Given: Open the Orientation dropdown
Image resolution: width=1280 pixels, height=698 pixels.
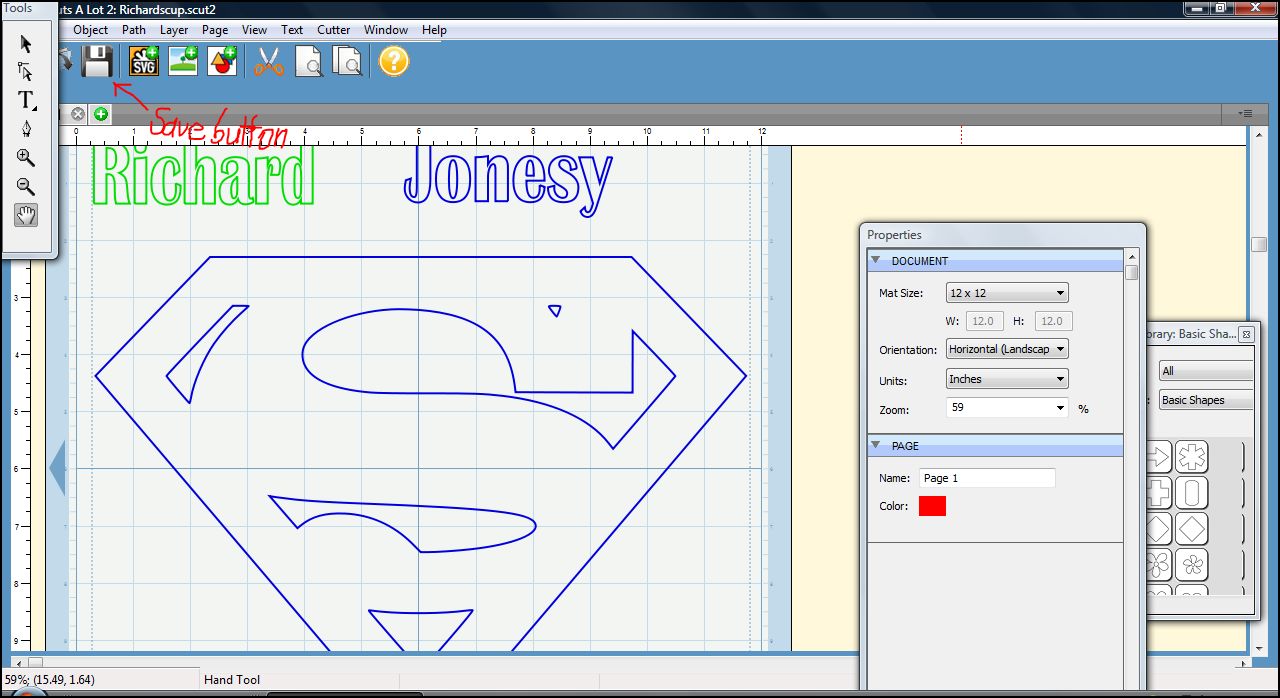Looking at the screenshot, I should point(1007,349).
